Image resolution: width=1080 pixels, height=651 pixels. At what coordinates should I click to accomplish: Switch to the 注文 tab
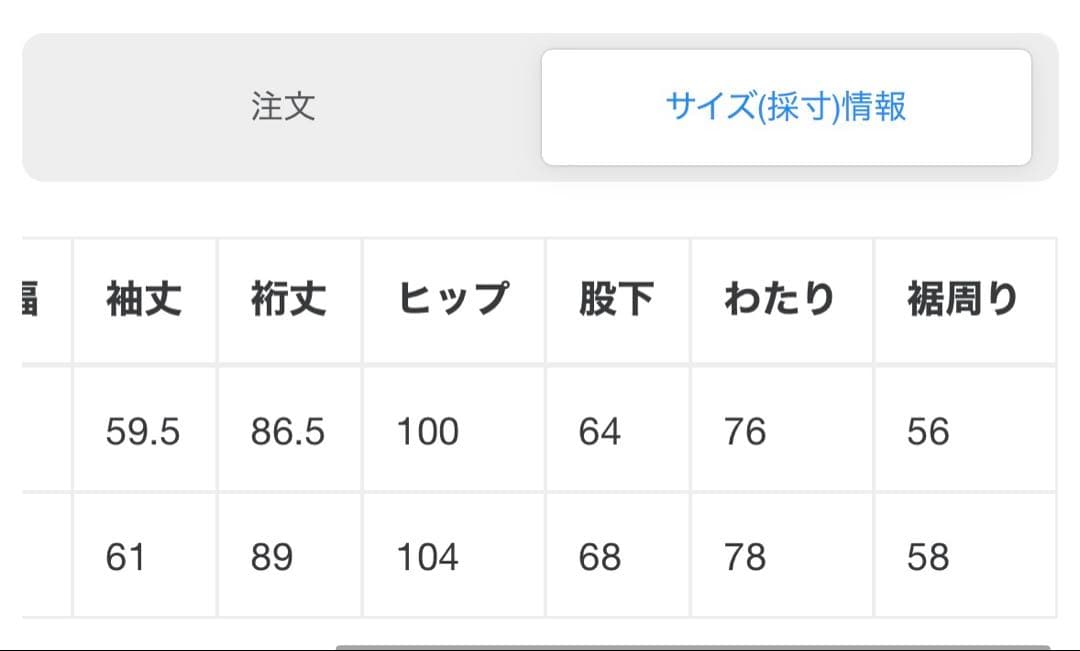pyautogui.click(x=283, y=107)
